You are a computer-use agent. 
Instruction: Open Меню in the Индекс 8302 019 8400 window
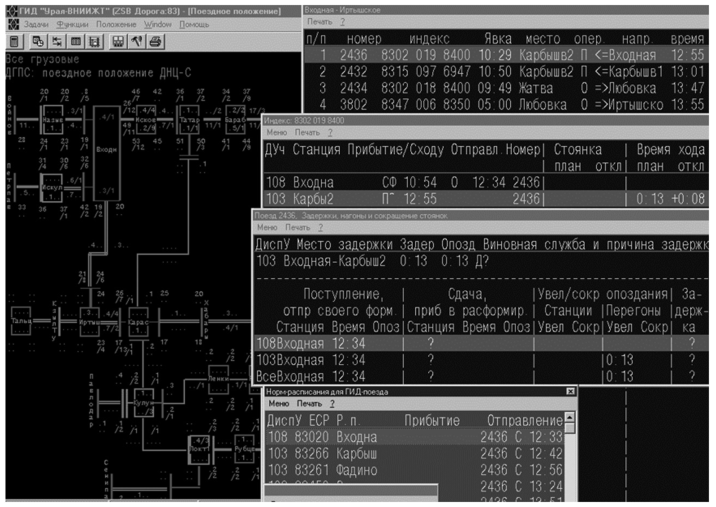[x=277, y=132]
